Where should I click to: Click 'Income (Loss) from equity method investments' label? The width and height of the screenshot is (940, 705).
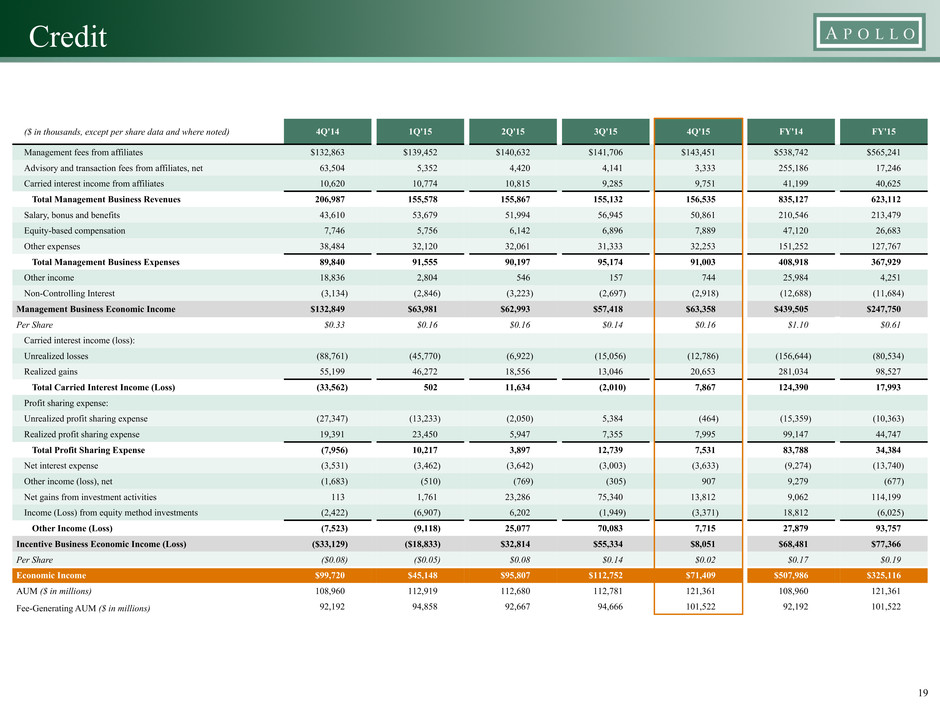click(111, 513)
